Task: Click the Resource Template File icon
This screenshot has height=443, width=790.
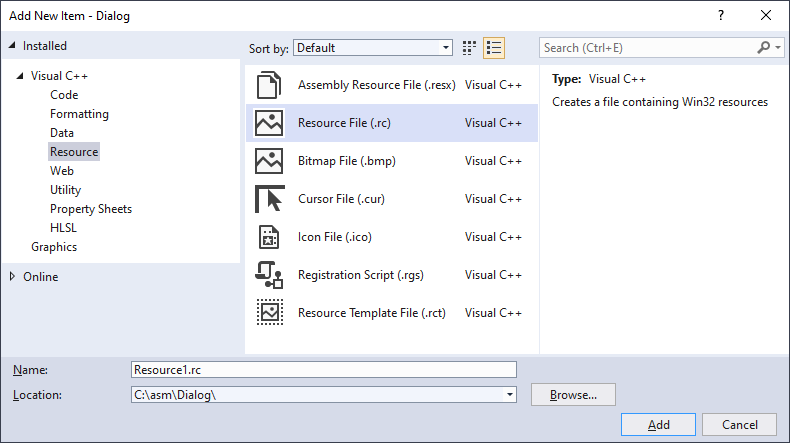Action: click(x=270, y=312)
